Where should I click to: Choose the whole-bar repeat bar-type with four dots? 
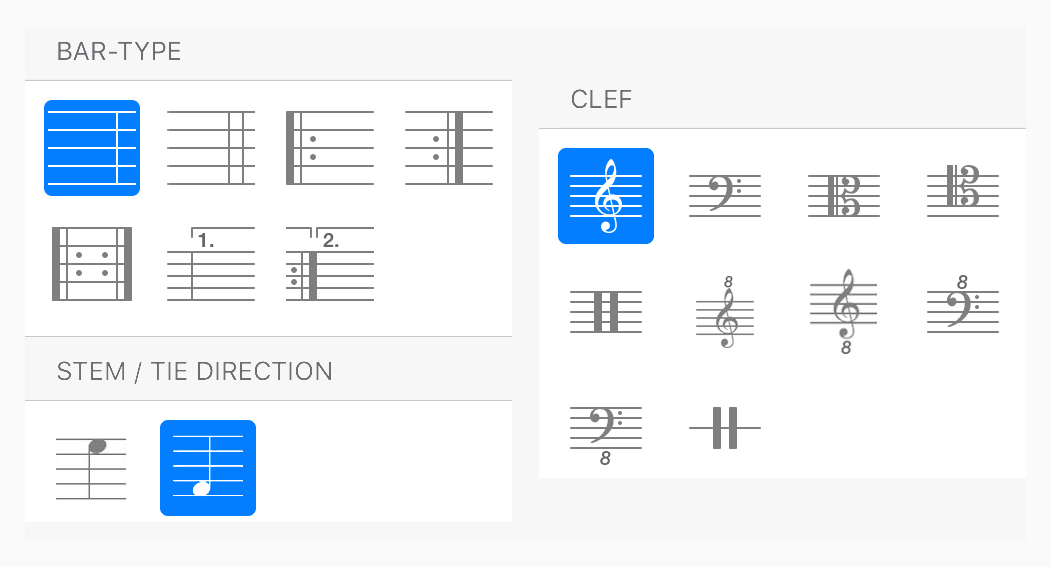coord(92,264)
